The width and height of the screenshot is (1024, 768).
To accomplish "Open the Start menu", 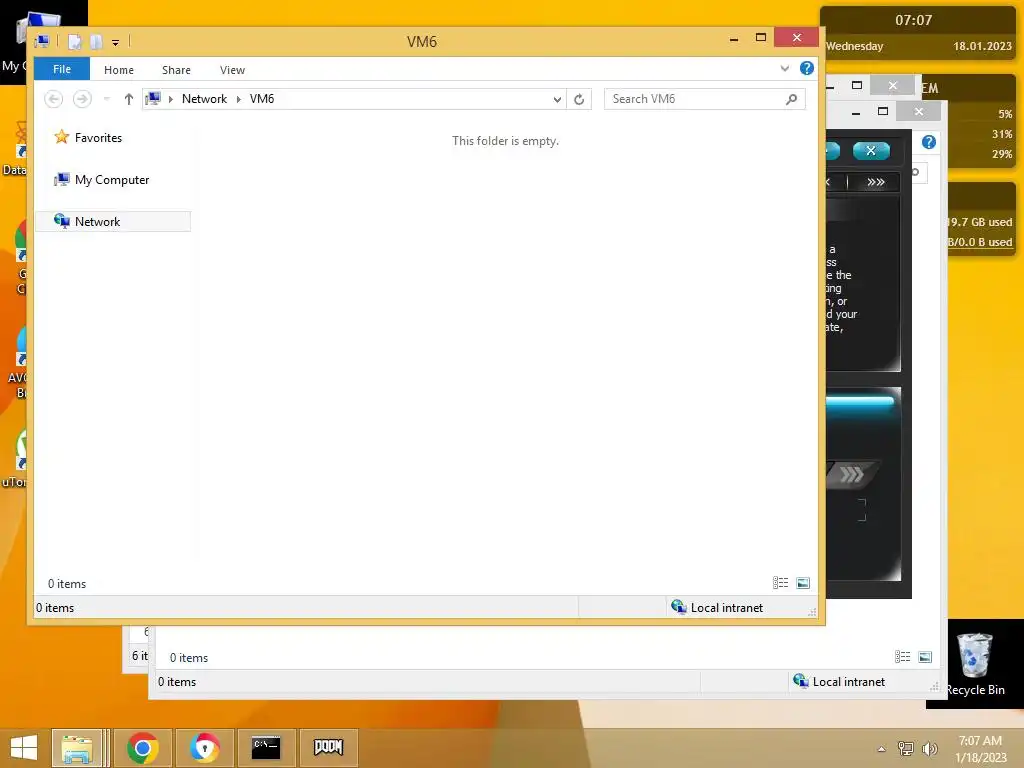I will pos(24,748).
